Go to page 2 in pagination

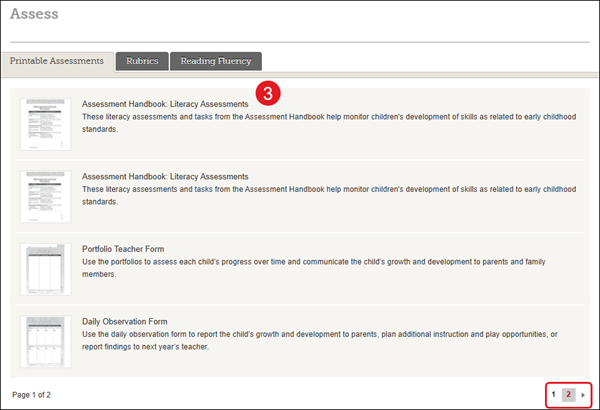point(568,395)
